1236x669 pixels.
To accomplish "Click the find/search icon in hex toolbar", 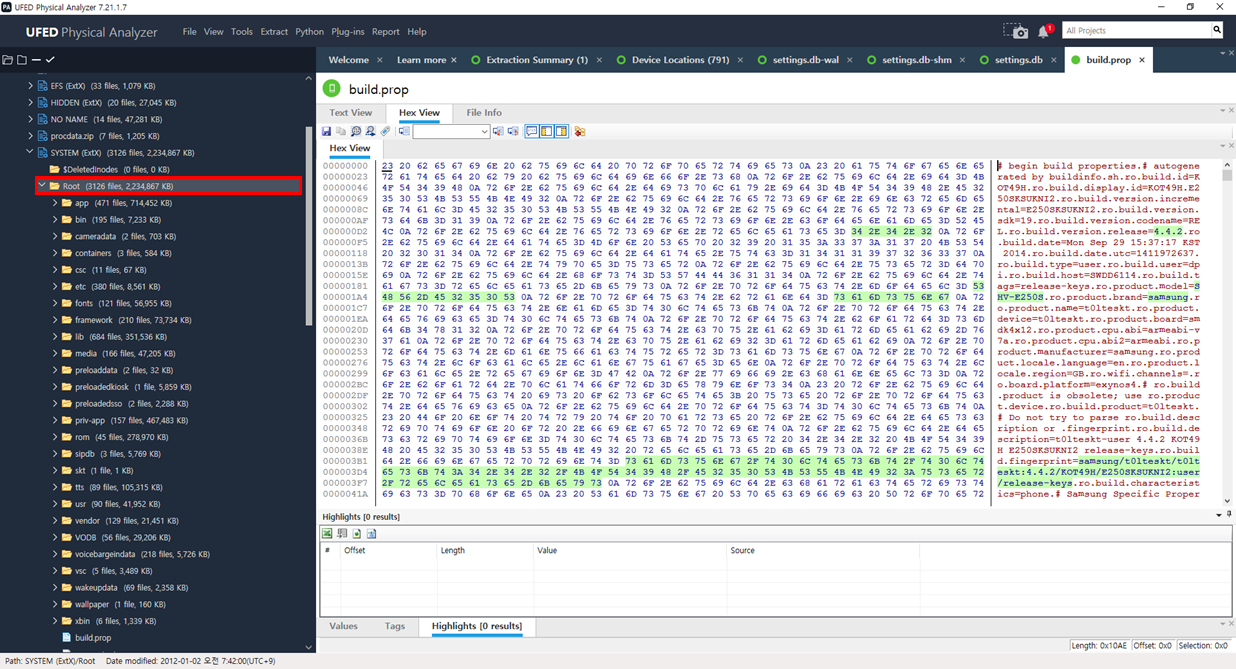I will (356, 131).
